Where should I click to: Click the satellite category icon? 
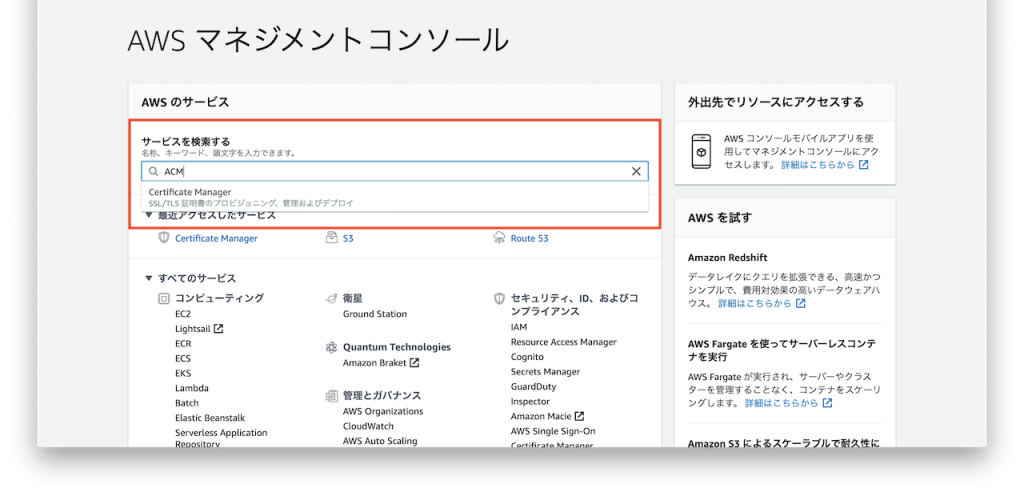332,298
